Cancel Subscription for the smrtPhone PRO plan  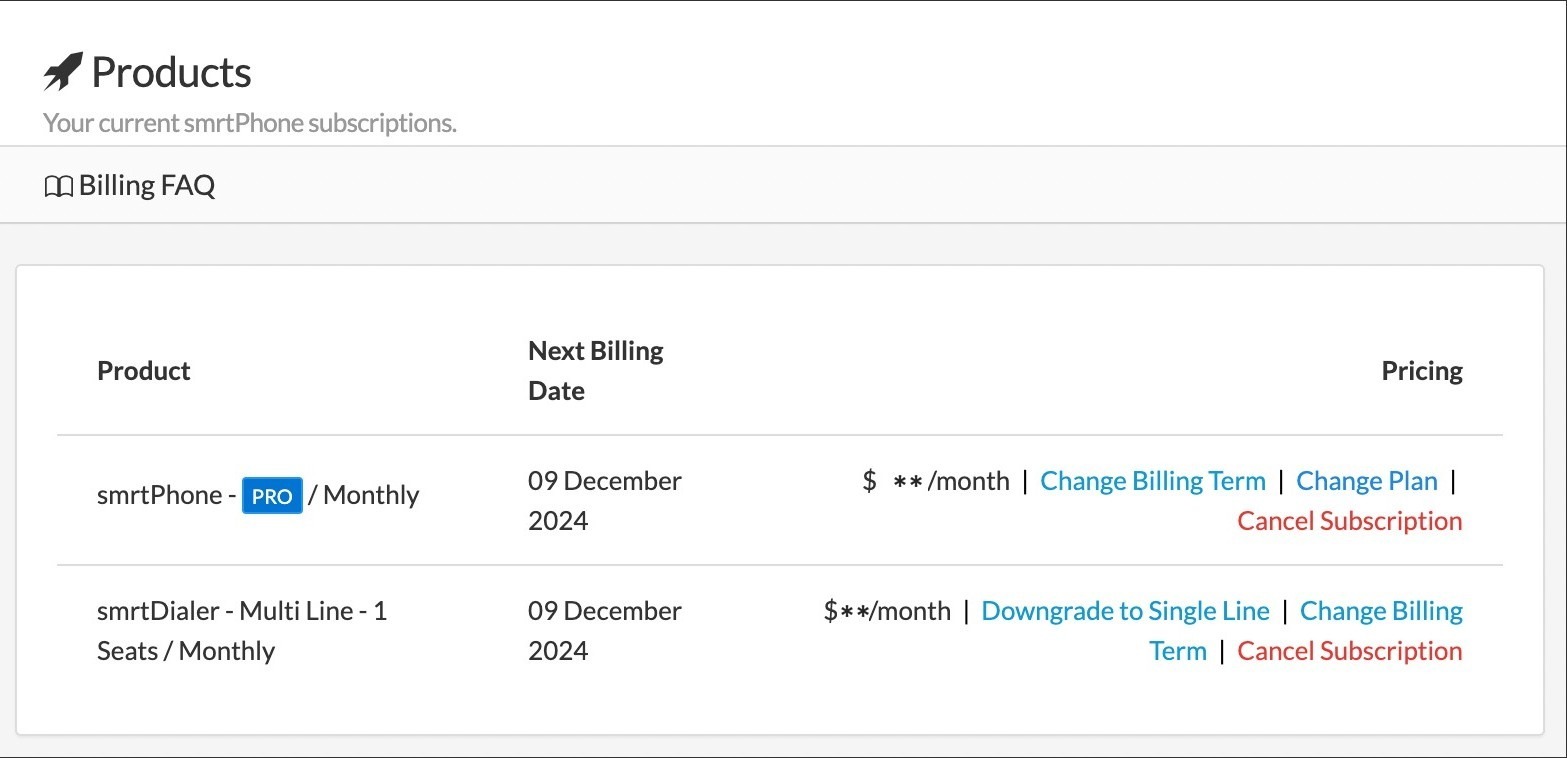pyautogui.click(x=1349, y=521)
